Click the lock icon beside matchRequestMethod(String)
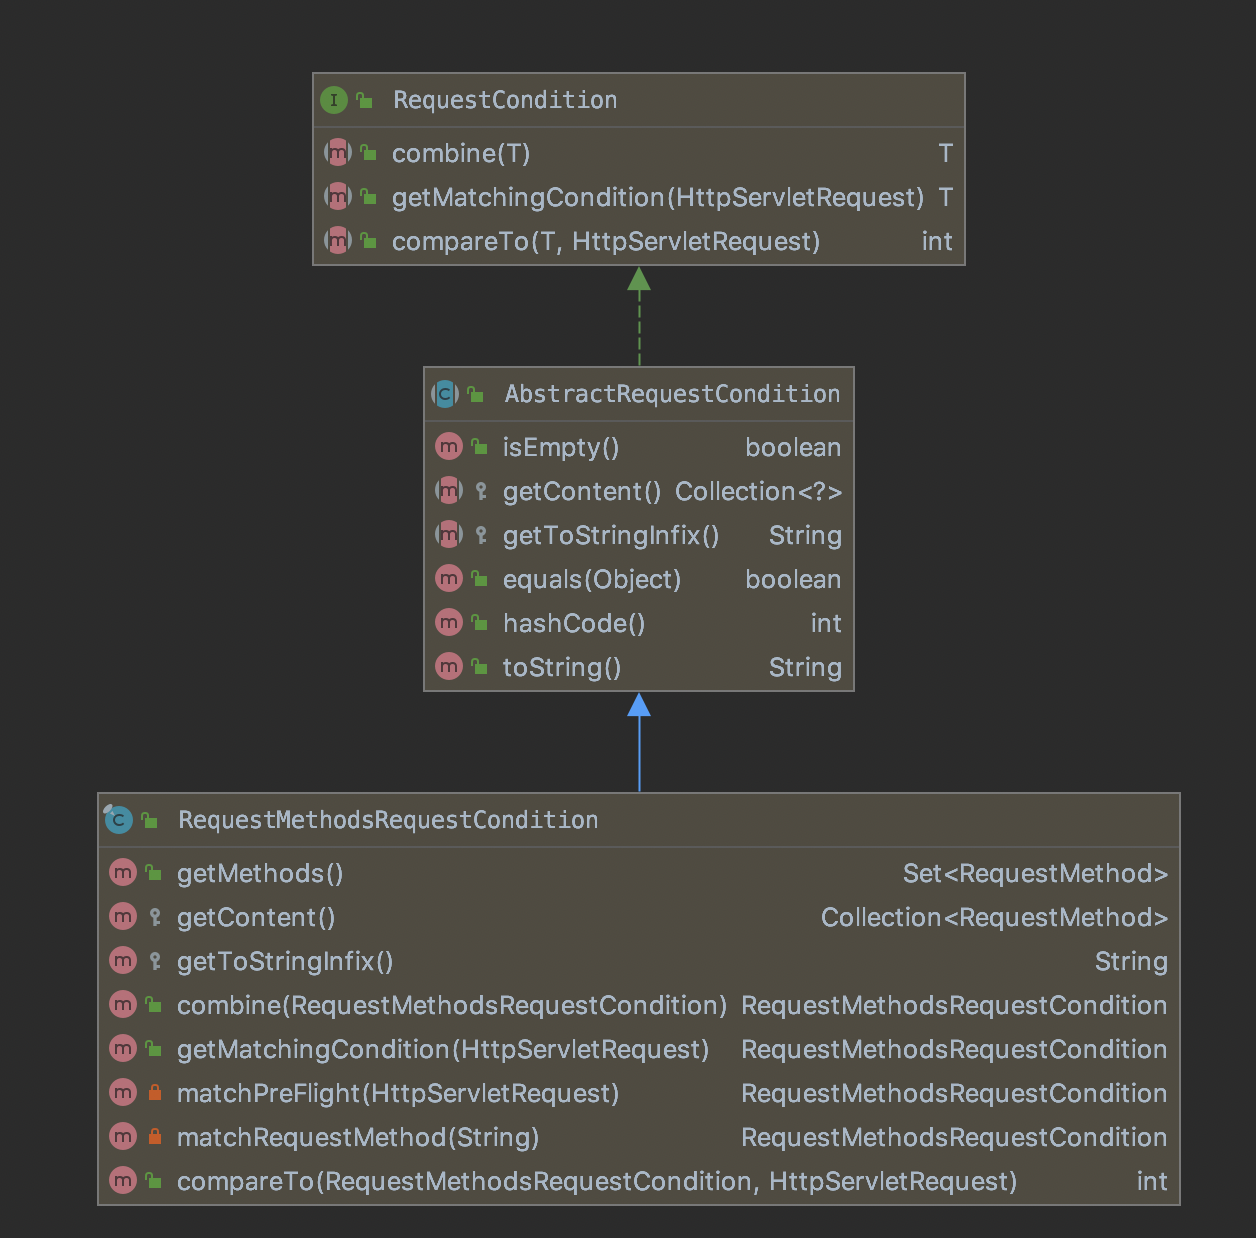Screen dimensions: 1256x1238 click(x=155, y=1137)
